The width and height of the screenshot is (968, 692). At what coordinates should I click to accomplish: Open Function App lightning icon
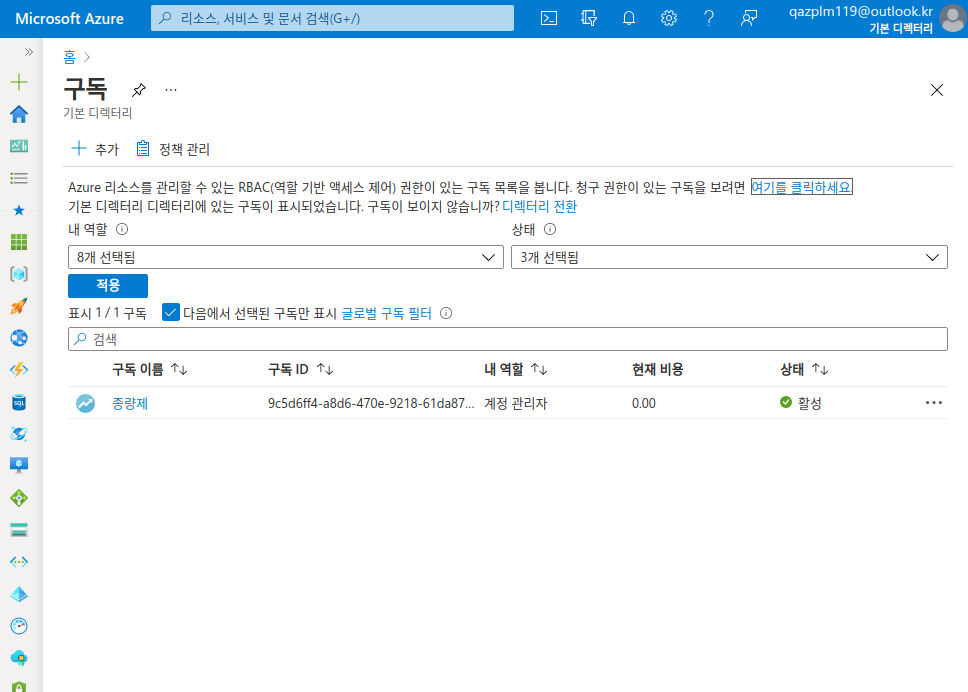[x=19, y=370]
